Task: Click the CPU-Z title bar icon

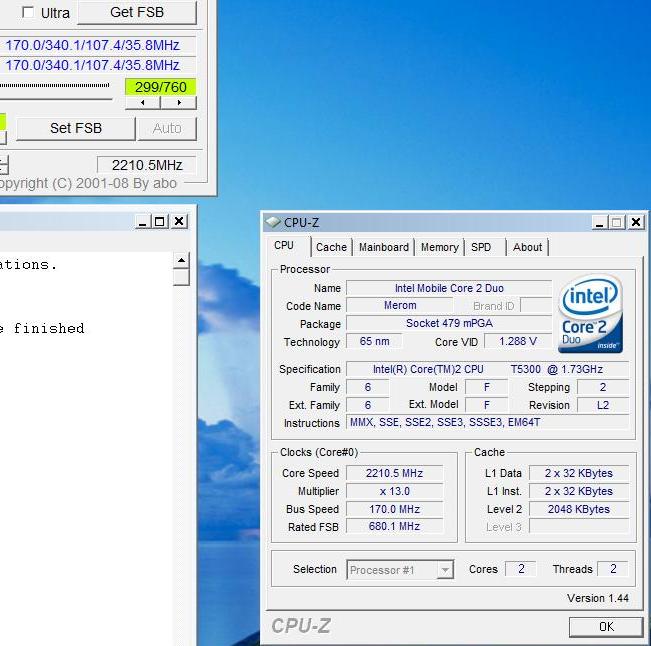Action: (273, 222)
